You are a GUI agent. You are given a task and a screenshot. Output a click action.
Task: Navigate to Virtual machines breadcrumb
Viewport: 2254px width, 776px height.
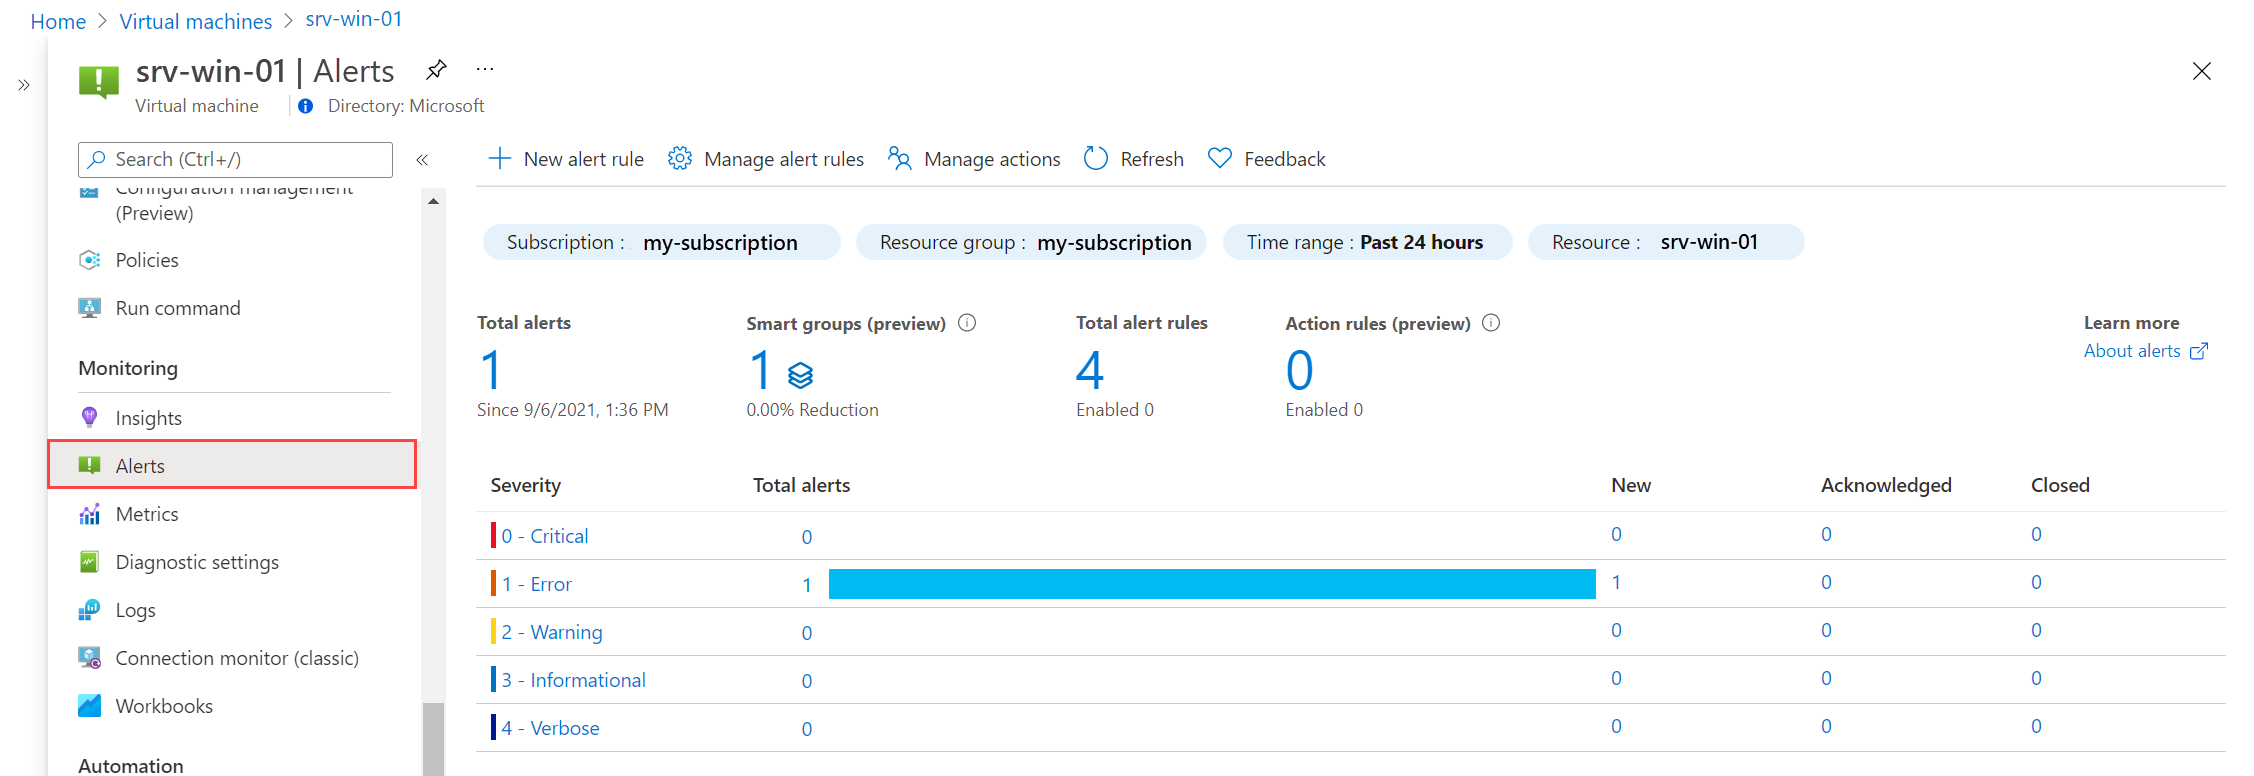(196, 21)
